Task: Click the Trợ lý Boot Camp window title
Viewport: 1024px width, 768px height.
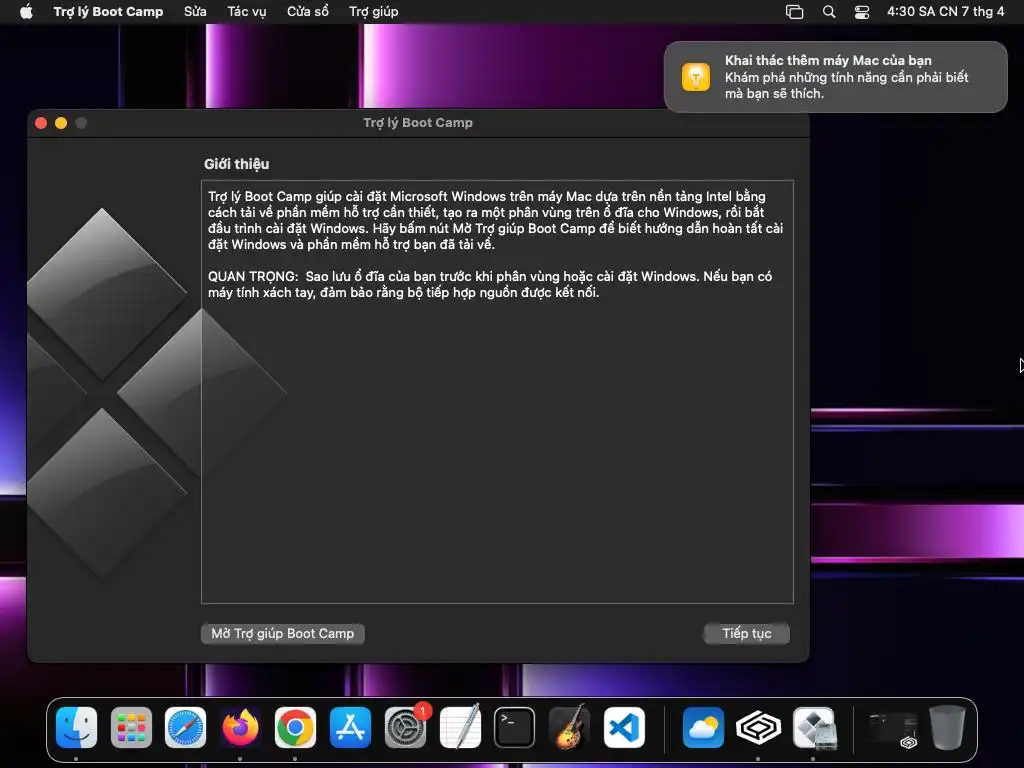Action: (418, 123)
